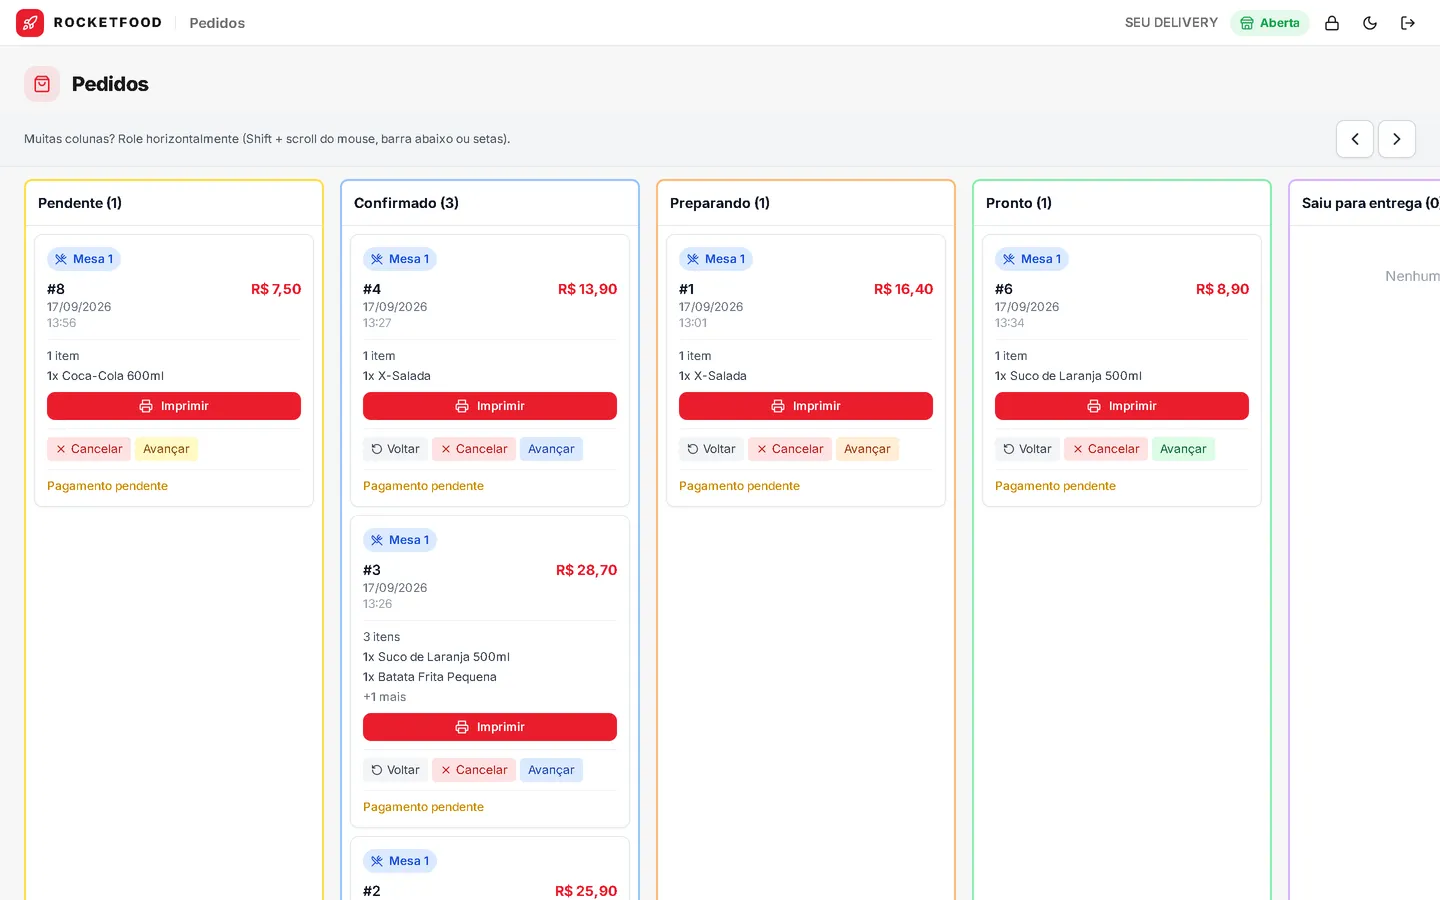Advance order #8 with yellow Avançar
This screenshot has height=900, width=1440.
pyautogui.click(x=166, y=449)
